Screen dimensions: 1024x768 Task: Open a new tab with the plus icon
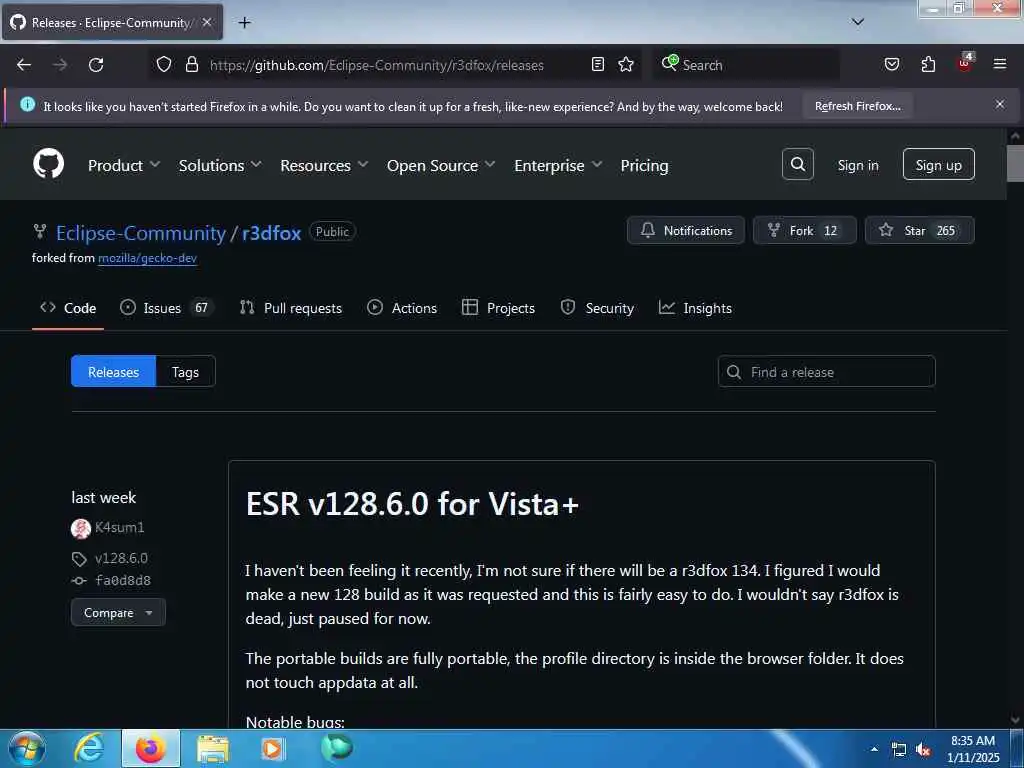[244, 23]
